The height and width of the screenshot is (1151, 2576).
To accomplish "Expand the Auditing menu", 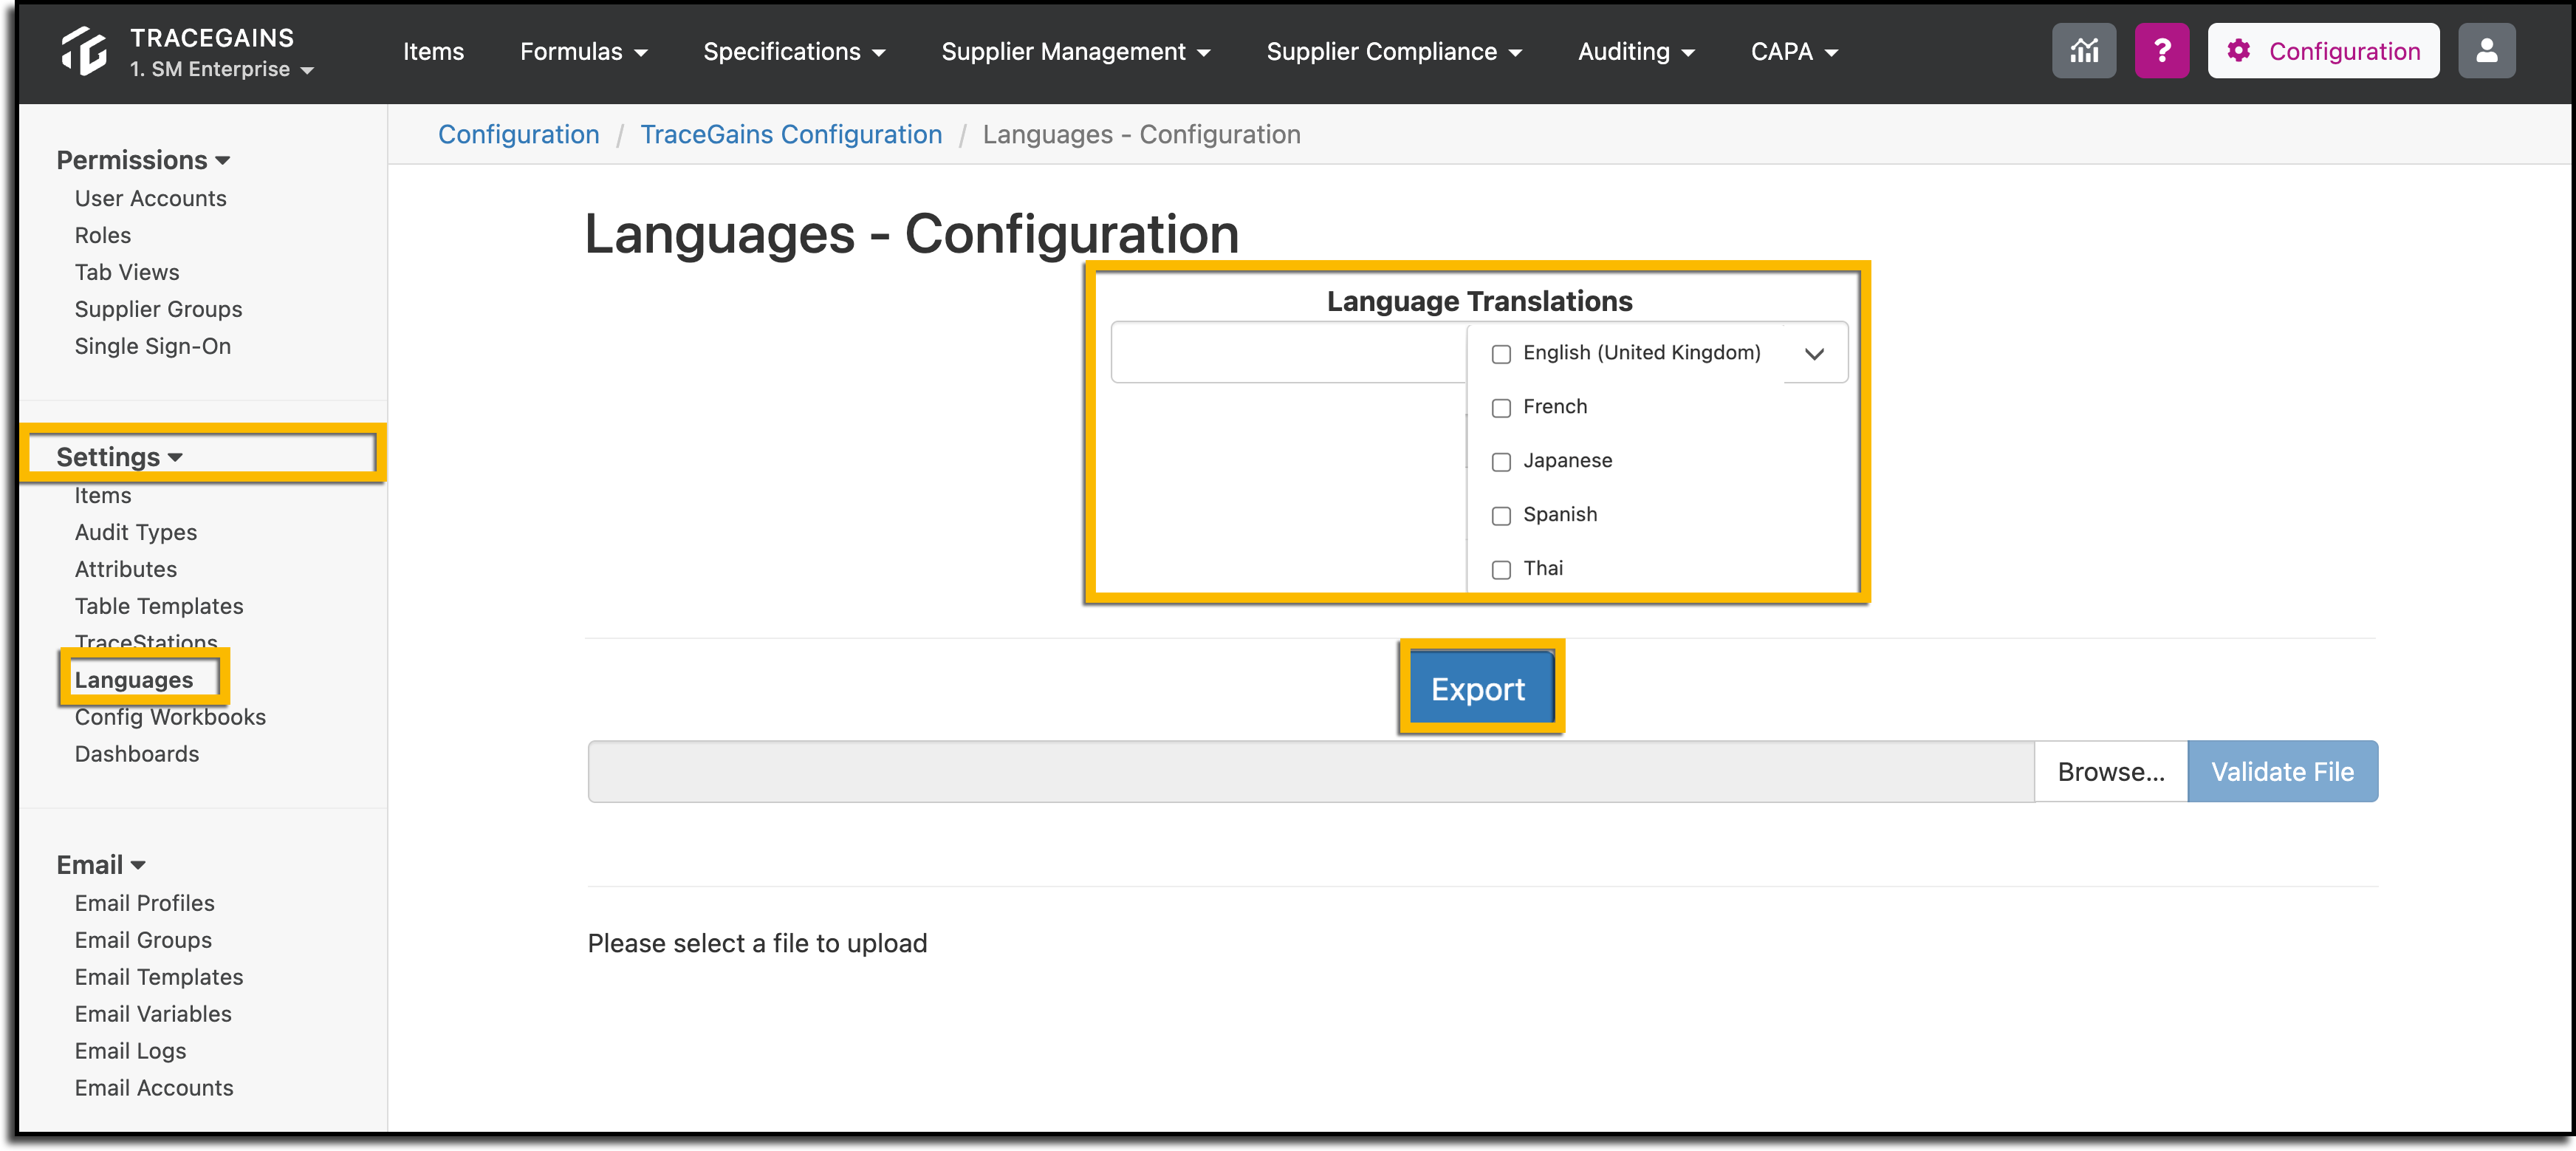I will 1636,52.
